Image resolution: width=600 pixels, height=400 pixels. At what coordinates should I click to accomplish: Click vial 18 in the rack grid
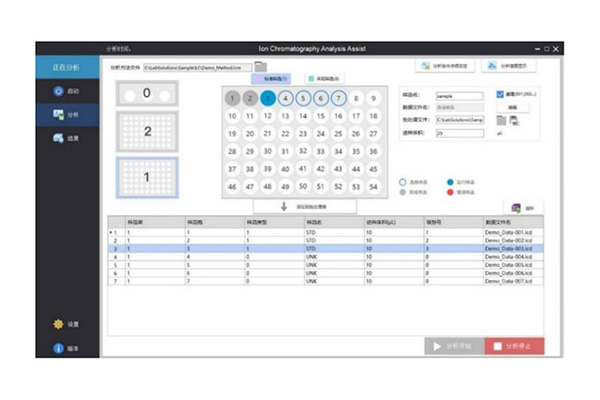(x=373, y=116)
